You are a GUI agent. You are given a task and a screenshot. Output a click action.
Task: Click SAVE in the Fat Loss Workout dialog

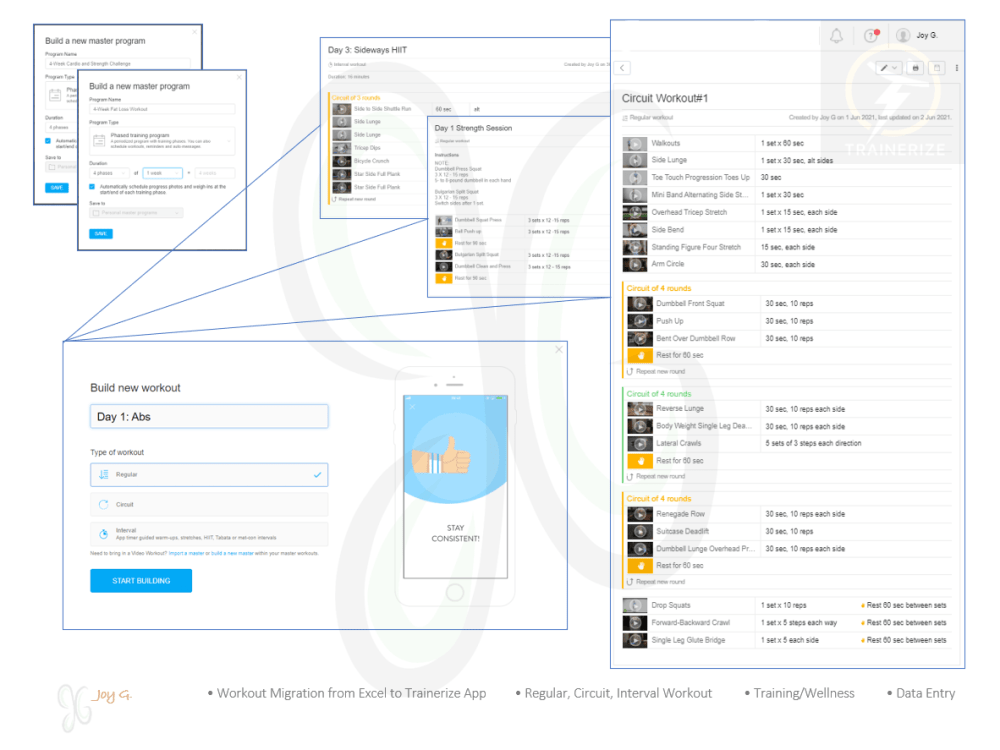[101, 234]
